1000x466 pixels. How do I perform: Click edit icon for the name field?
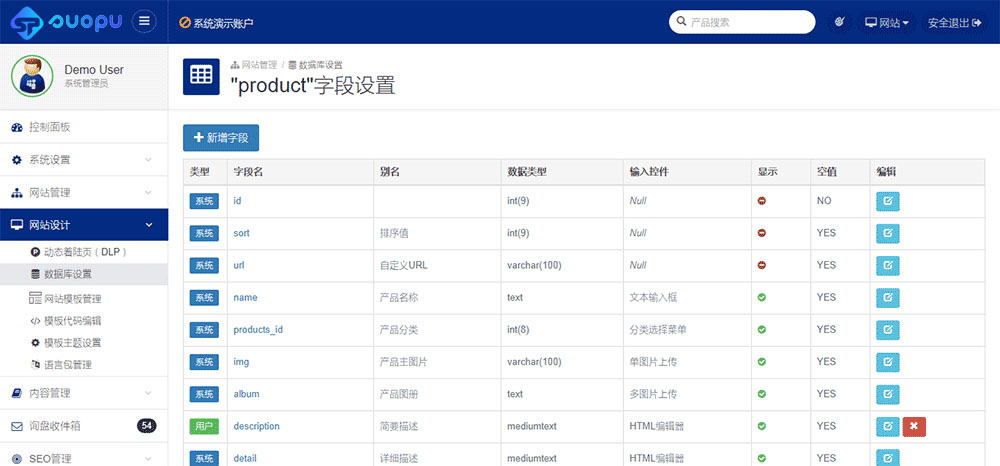coord(886,297)
